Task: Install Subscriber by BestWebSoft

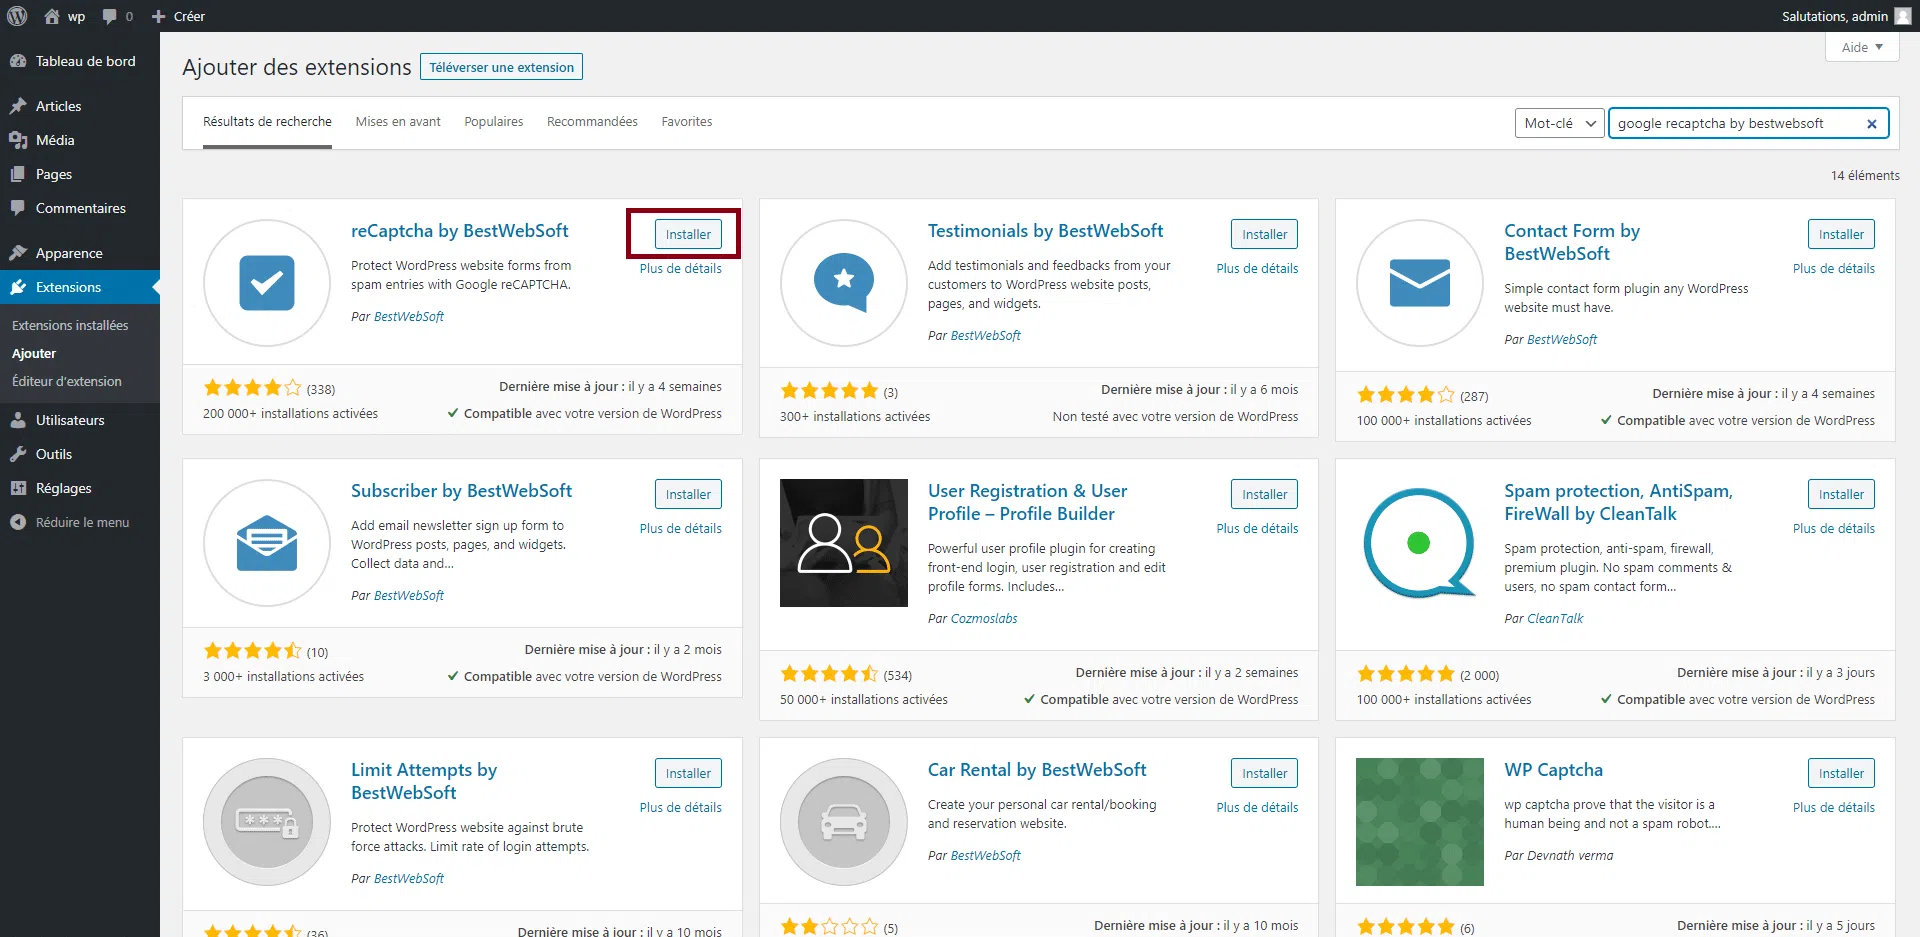Action: point(688,494)
